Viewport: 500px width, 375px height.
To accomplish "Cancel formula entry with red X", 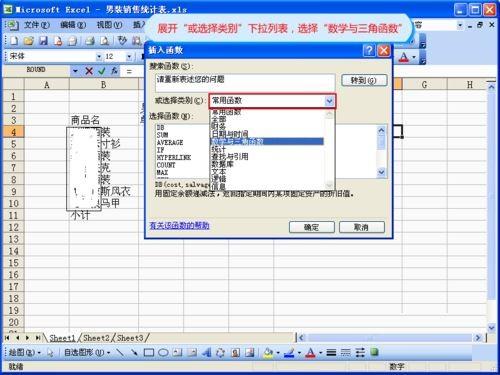I will pyautogui.click(x=89, y=71).
